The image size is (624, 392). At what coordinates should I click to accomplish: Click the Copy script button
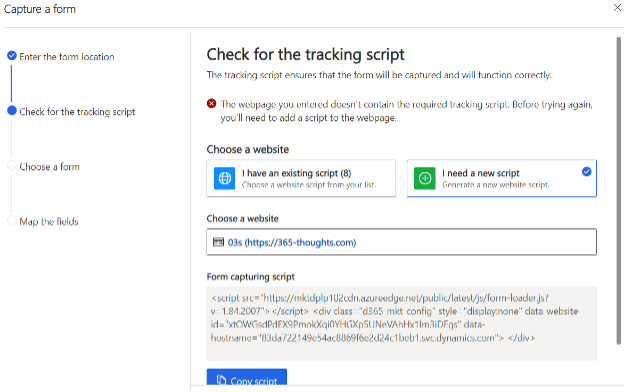247,378
